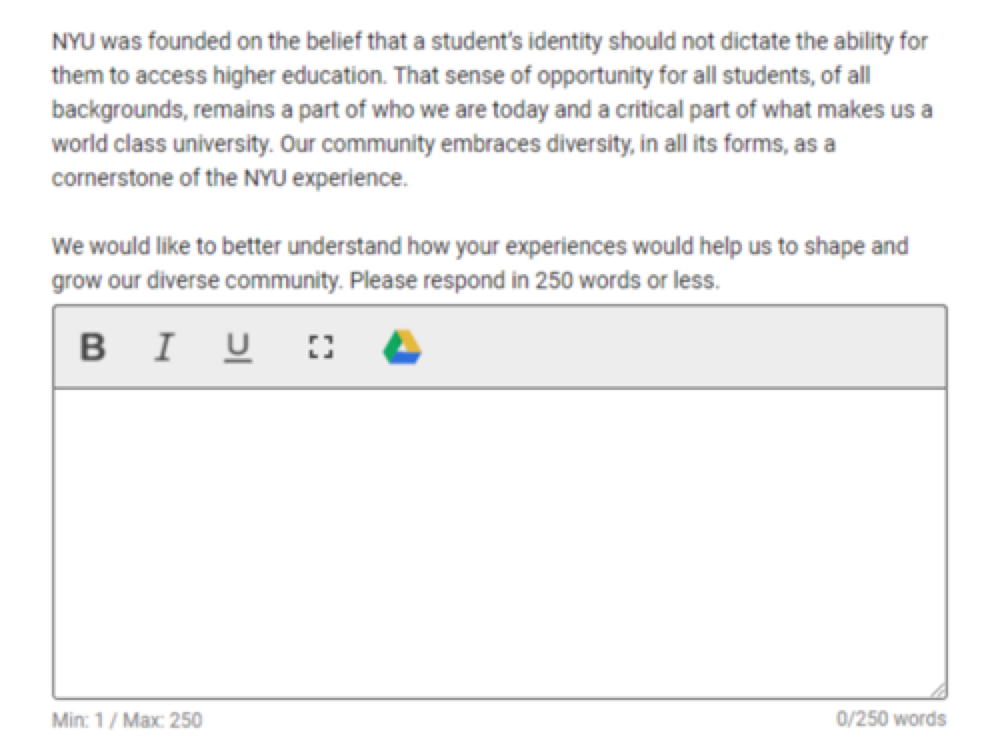Click the resize handle of the text box
Screen dimensions: 1000x744
point(937,690)
